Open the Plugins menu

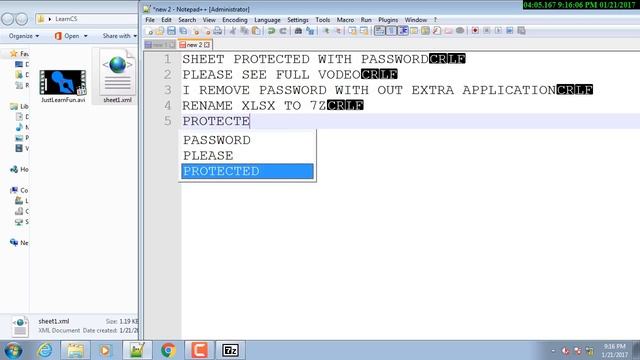pyautogui.click(x=388, y=20)
